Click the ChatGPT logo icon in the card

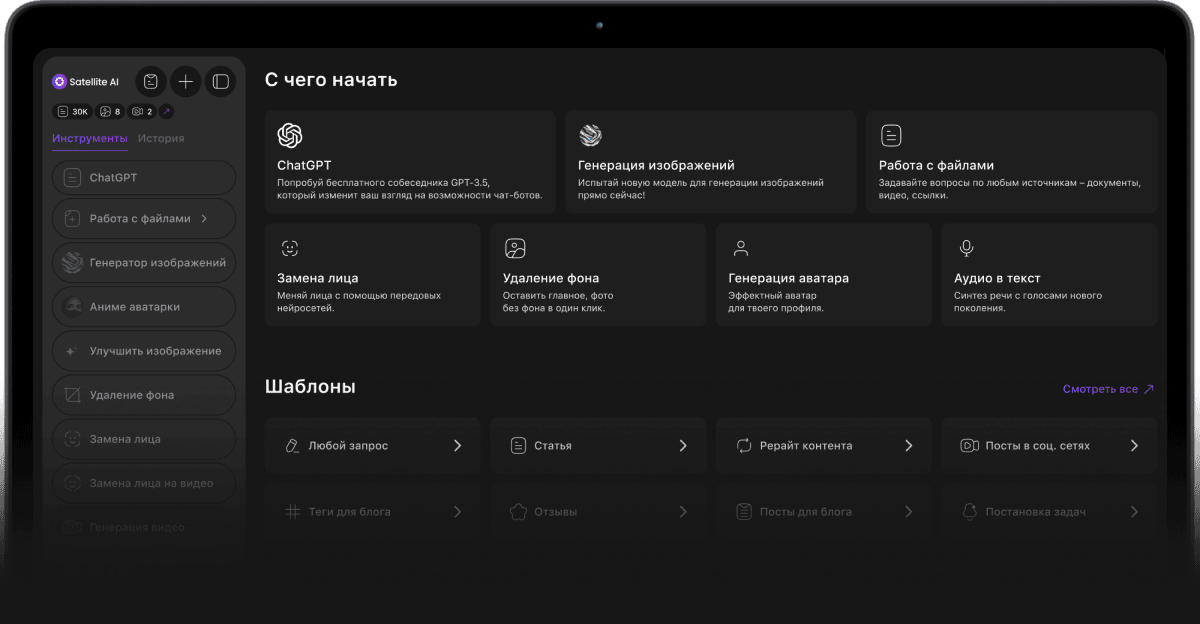tap(290, 136)
